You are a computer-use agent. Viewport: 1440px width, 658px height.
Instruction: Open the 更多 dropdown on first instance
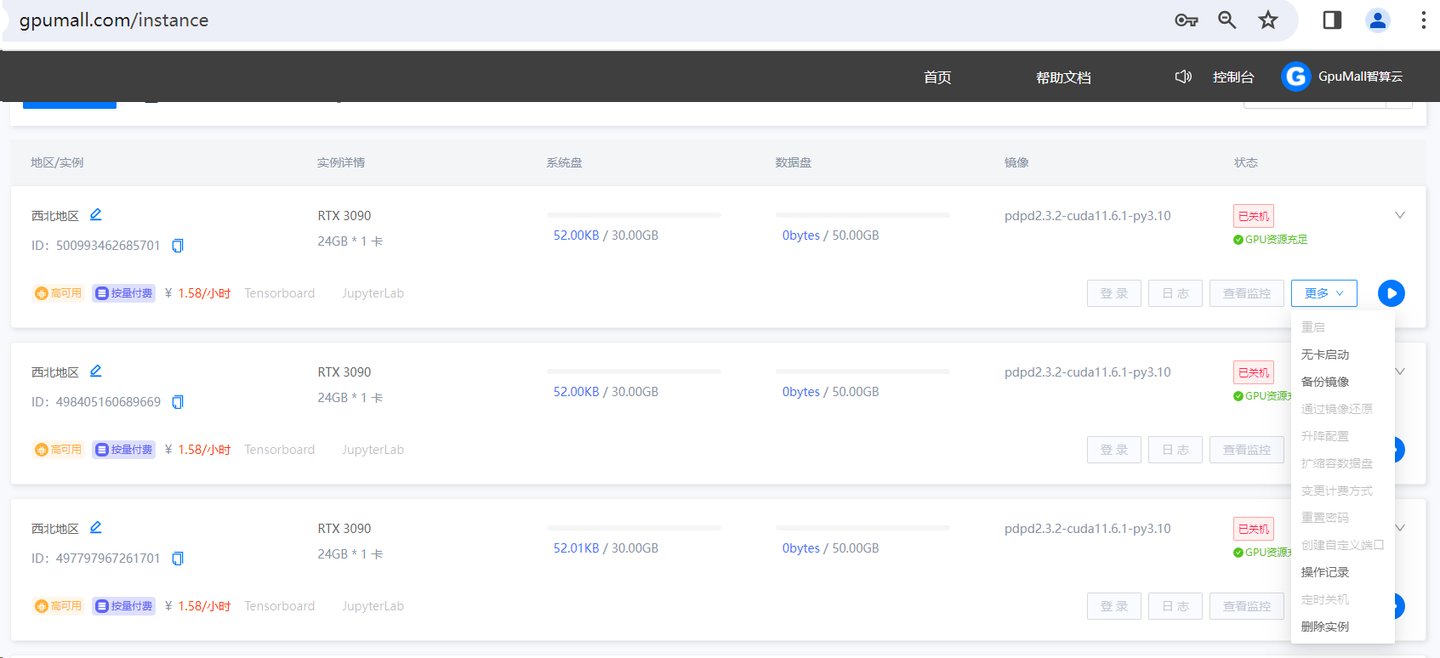pyautogui.click(x=1324, y=293)
